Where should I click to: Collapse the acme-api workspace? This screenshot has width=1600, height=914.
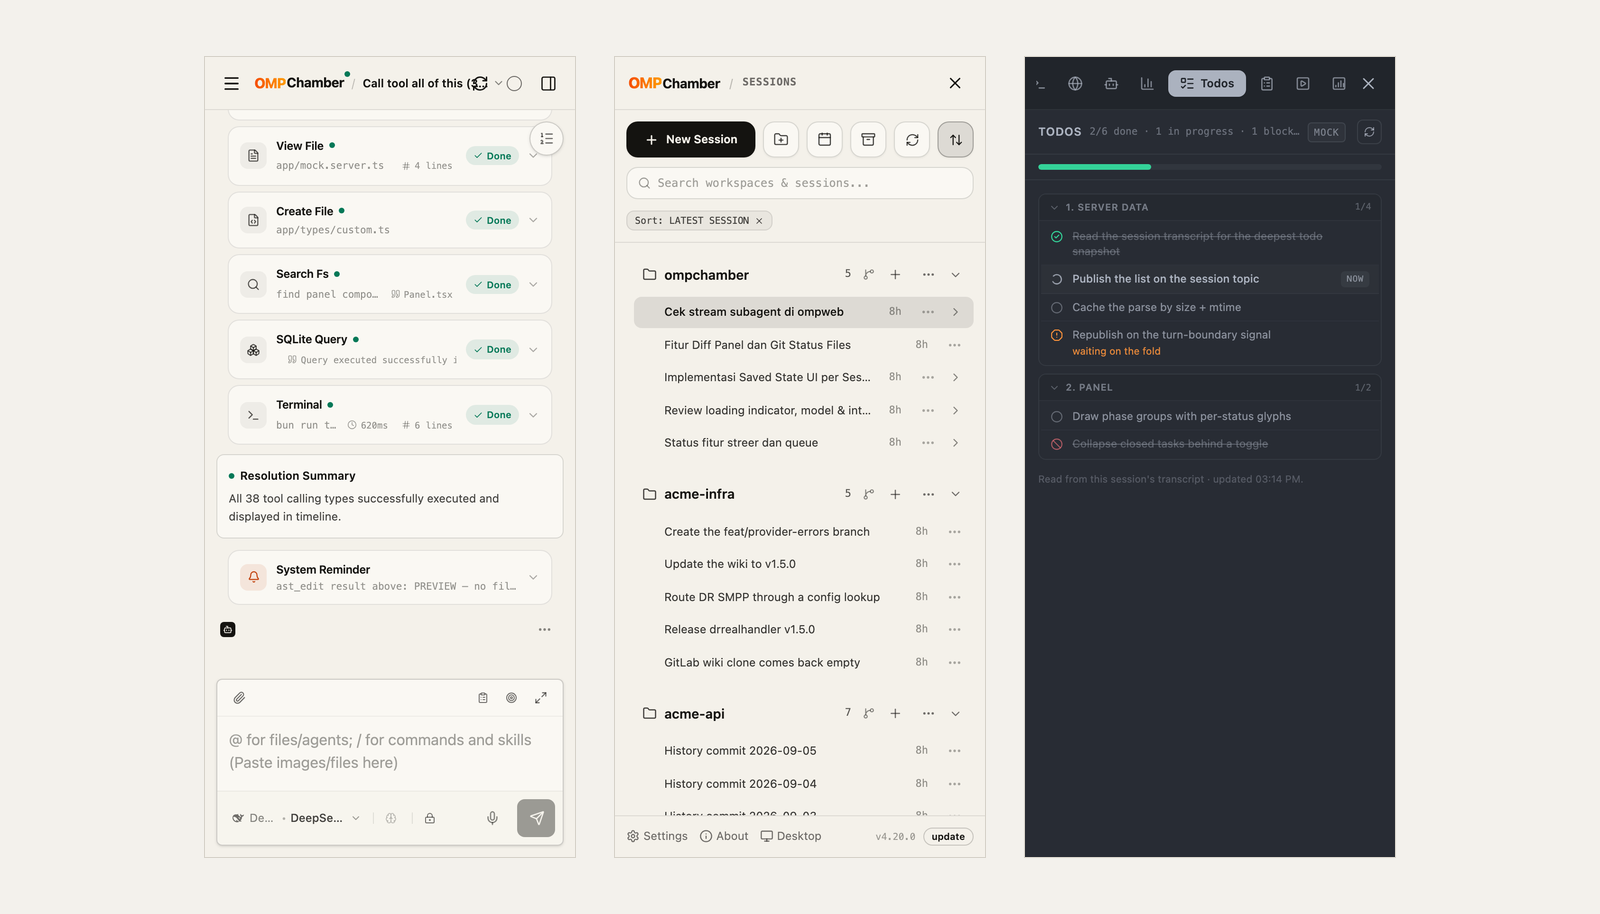(x=955, y=714)
